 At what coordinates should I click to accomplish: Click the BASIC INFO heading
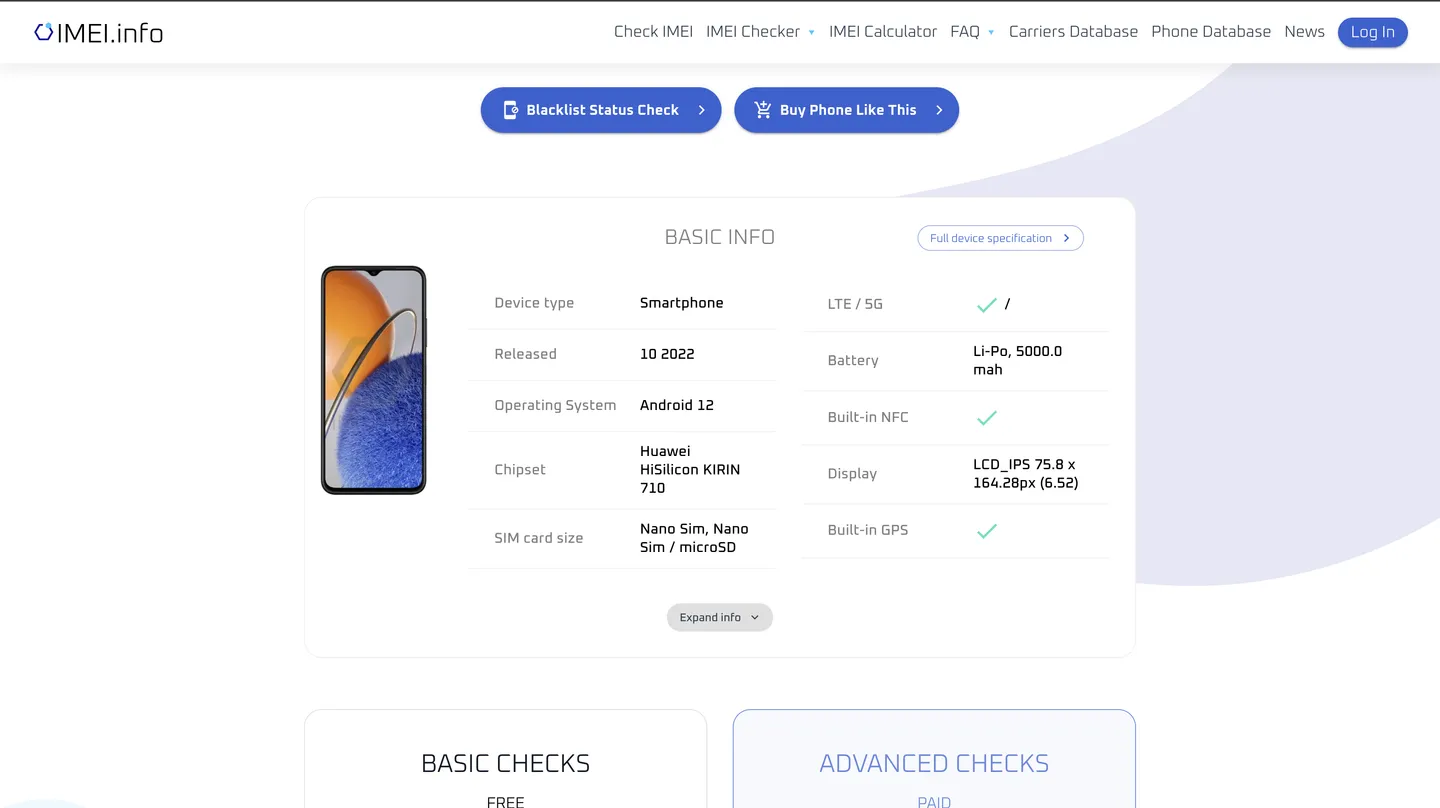(x=720, y=237)
